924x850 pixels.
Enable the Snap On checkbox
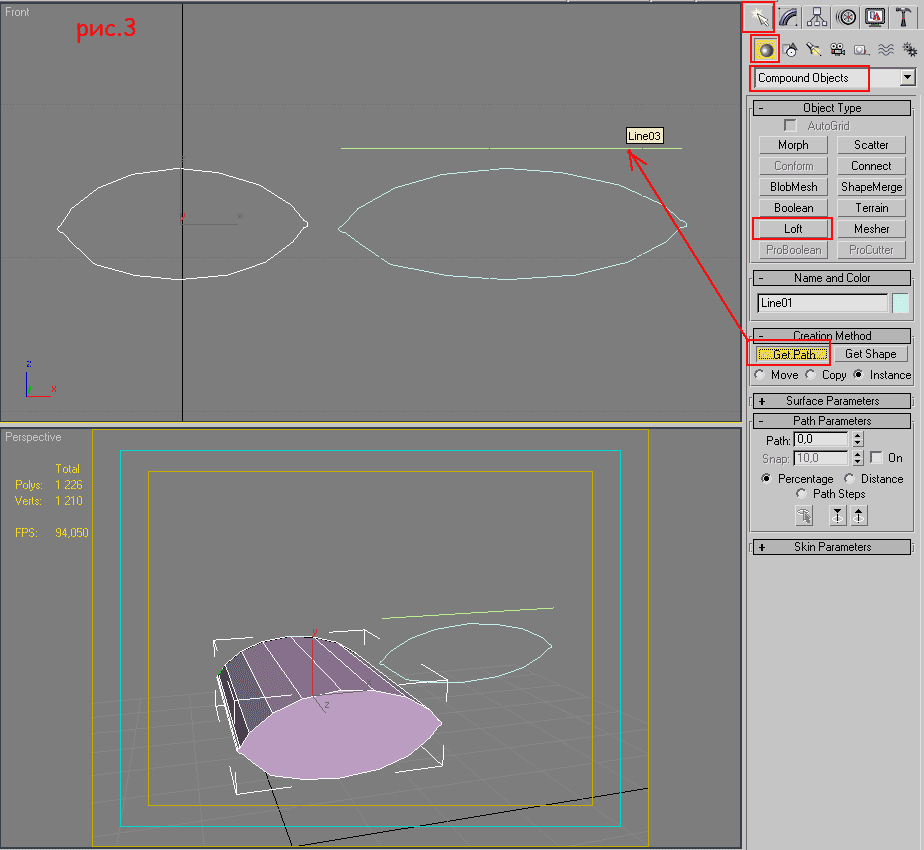(876, 458)
